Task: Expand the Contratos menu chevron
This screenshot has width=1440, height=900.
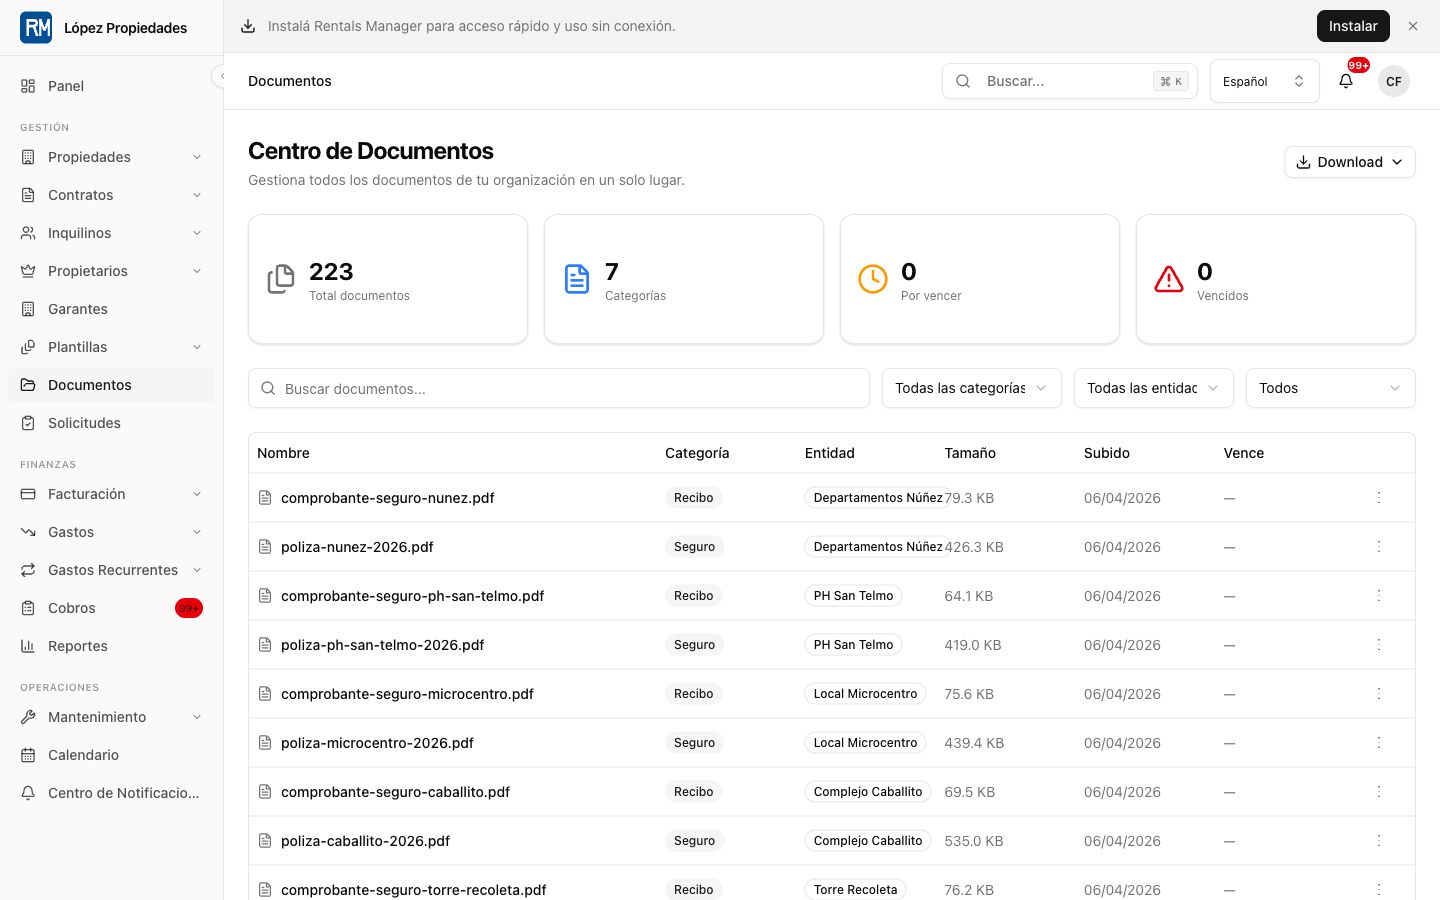Action: [197, 195]
